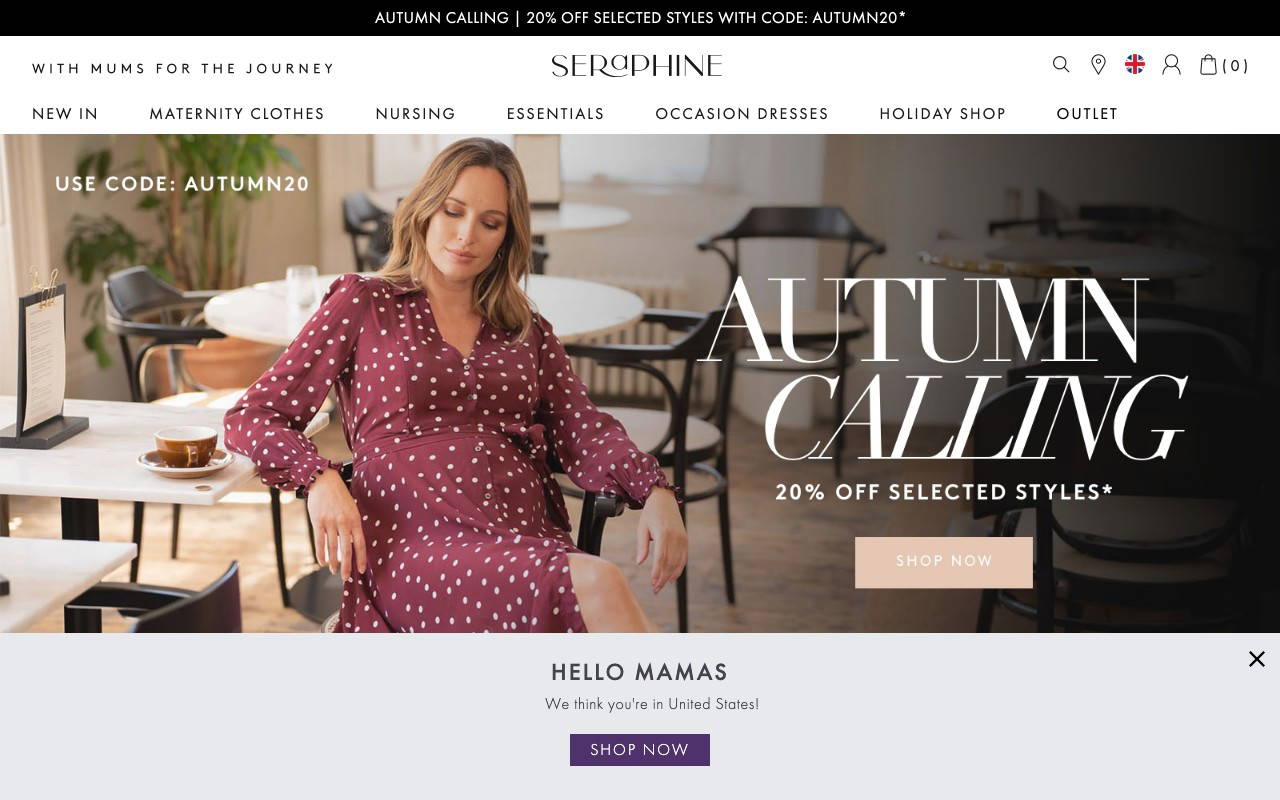Viewport: 1280px width, 800px height.
Task: Open the shopping bag icon
Action: tap(1208, 65)
